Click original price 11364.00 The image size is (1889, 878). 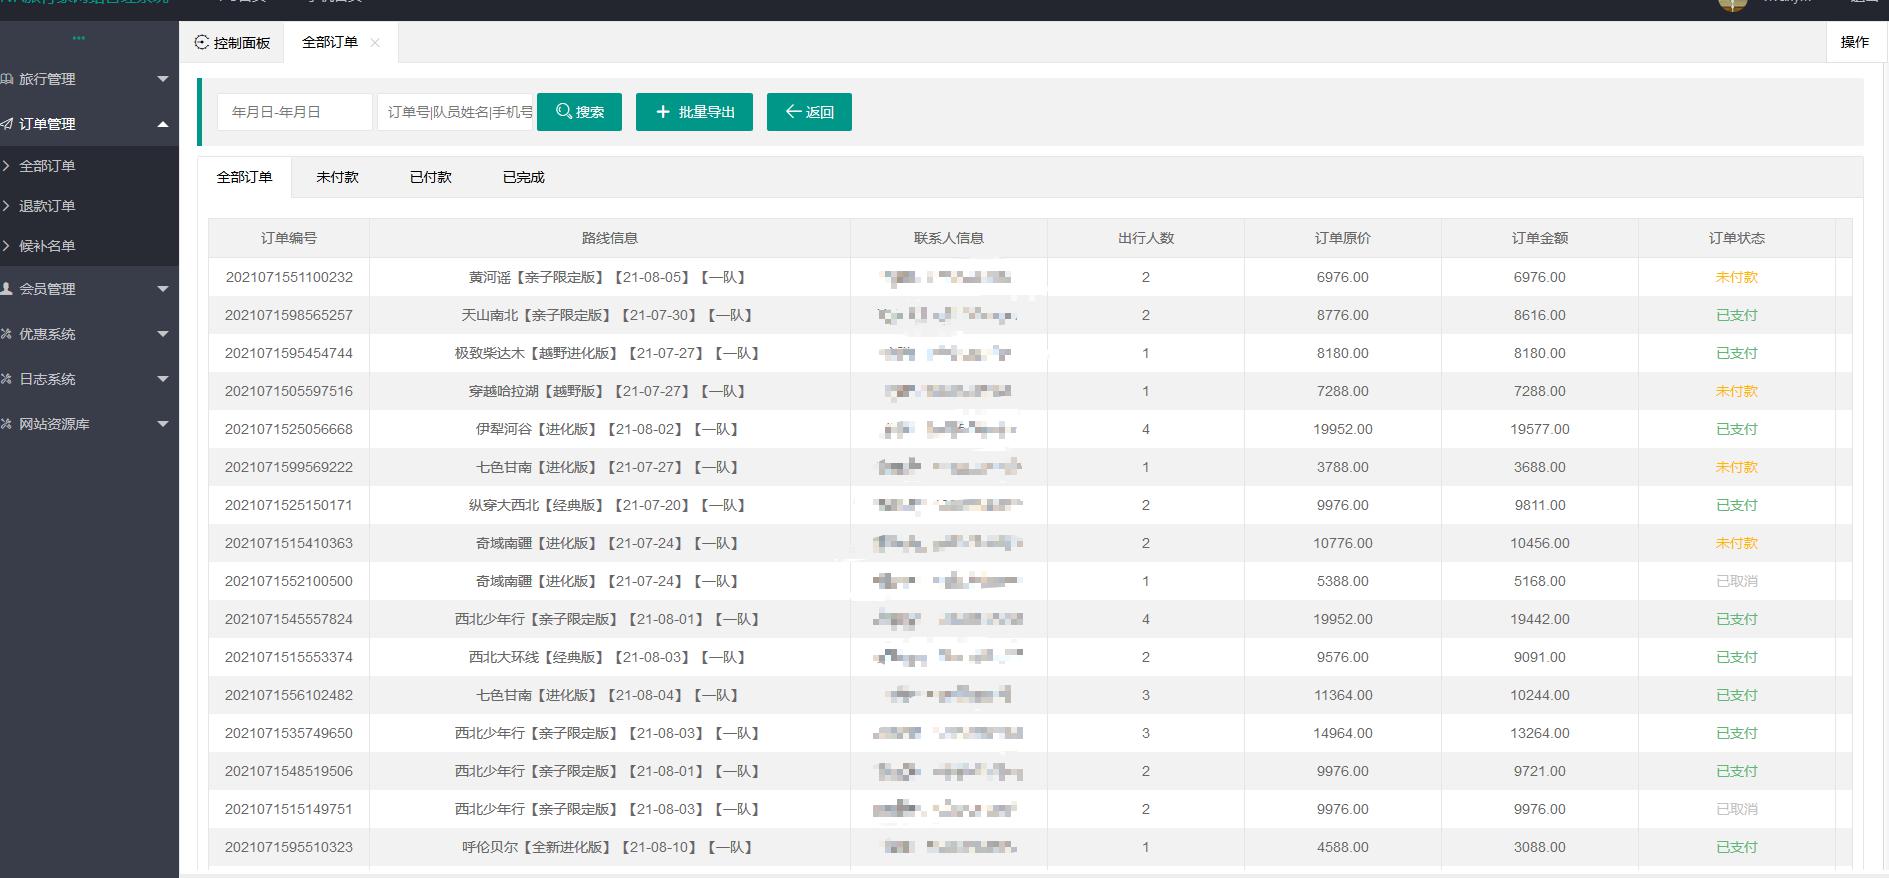(1343, 695)
